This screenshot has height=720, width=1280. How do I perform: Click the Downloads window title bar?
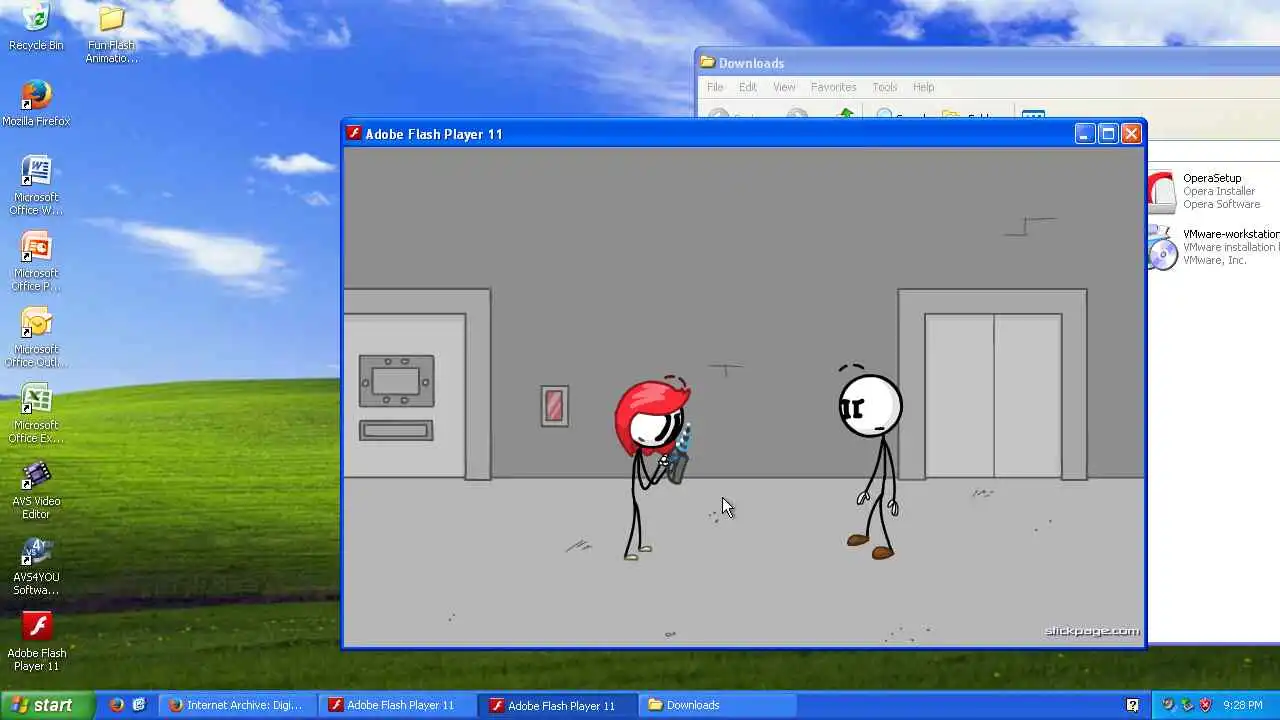click(x=988, y=63)
